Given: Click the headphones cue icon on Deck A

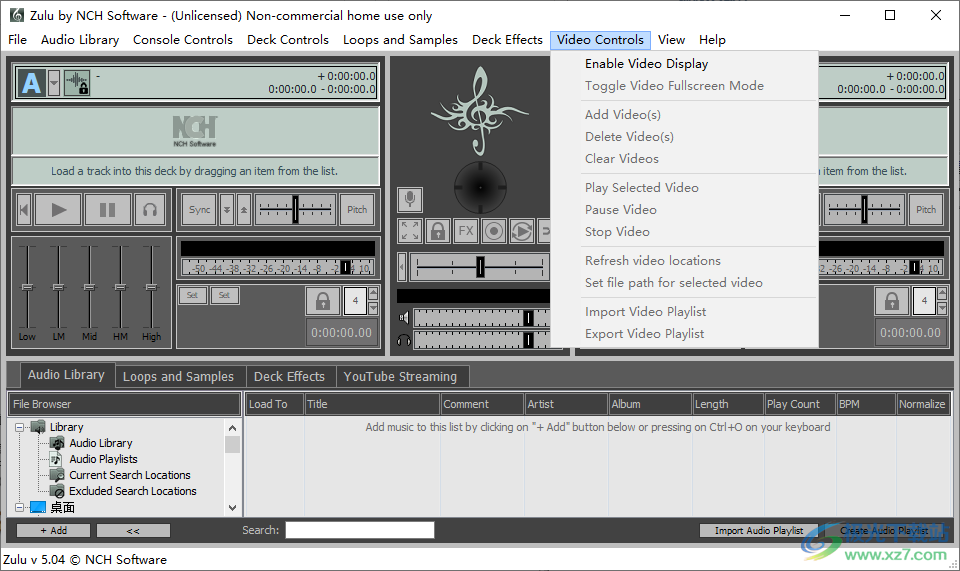Looking at the screenshot, I should (x=150, y=210).
